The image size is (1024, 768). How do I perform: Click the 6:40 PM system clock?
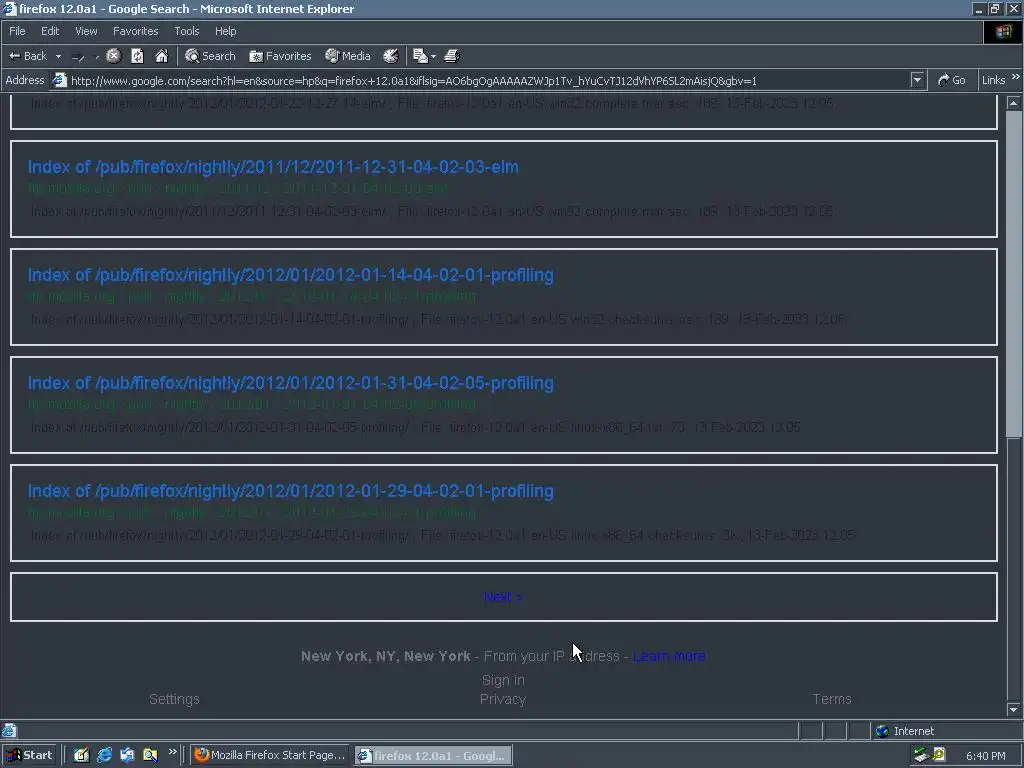click(x=985, y=756)
